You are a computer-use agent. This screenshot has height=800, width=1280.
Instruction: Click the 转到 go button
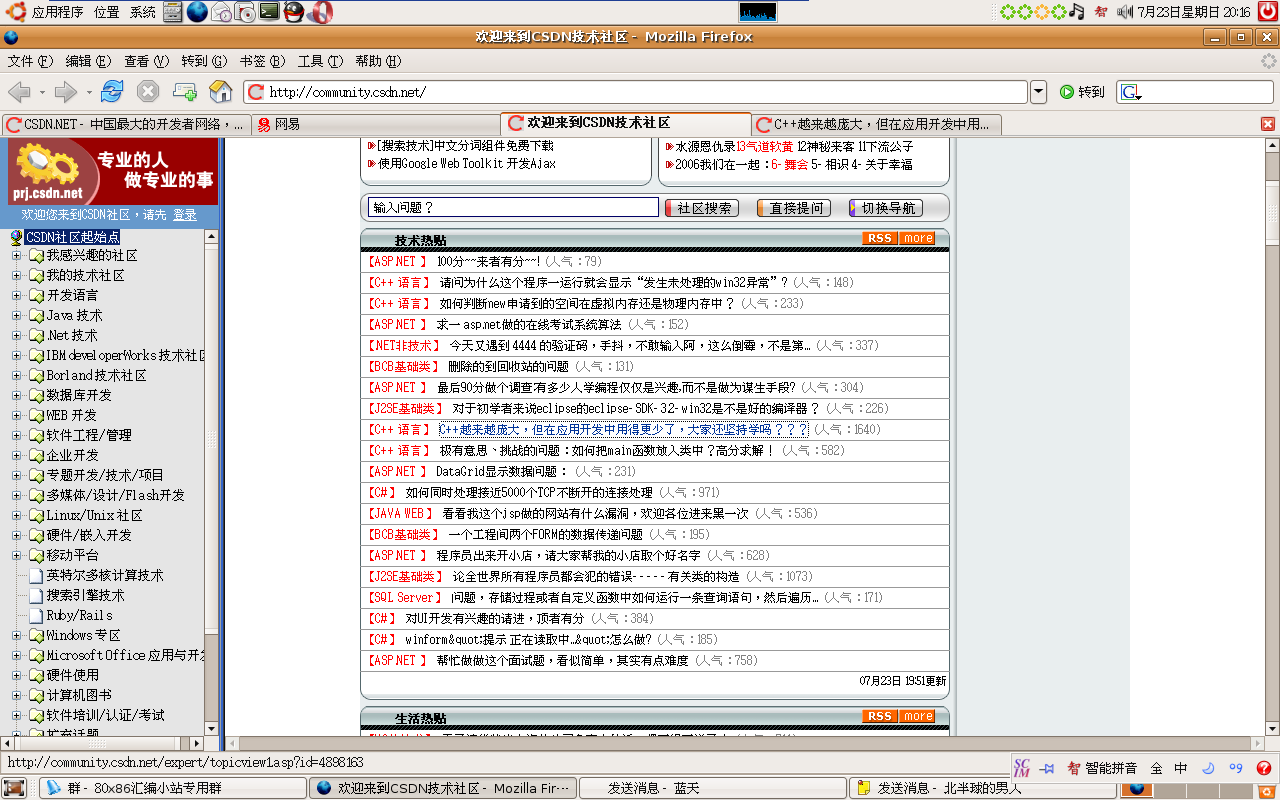(x=1082, y=92)
